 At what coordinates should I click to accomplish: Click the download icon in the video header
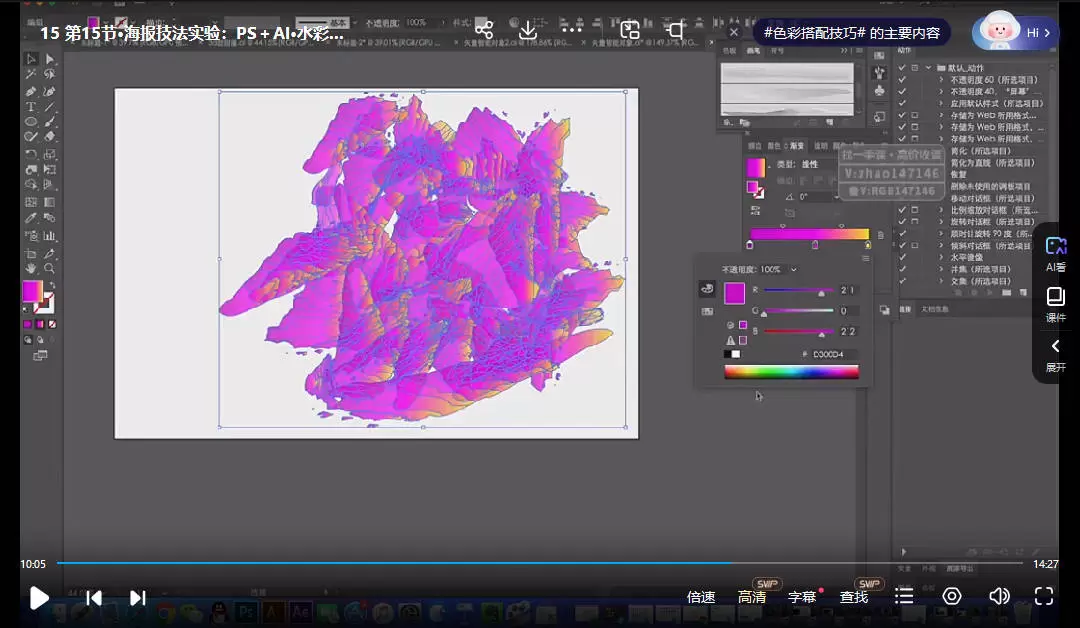[528, 30]
